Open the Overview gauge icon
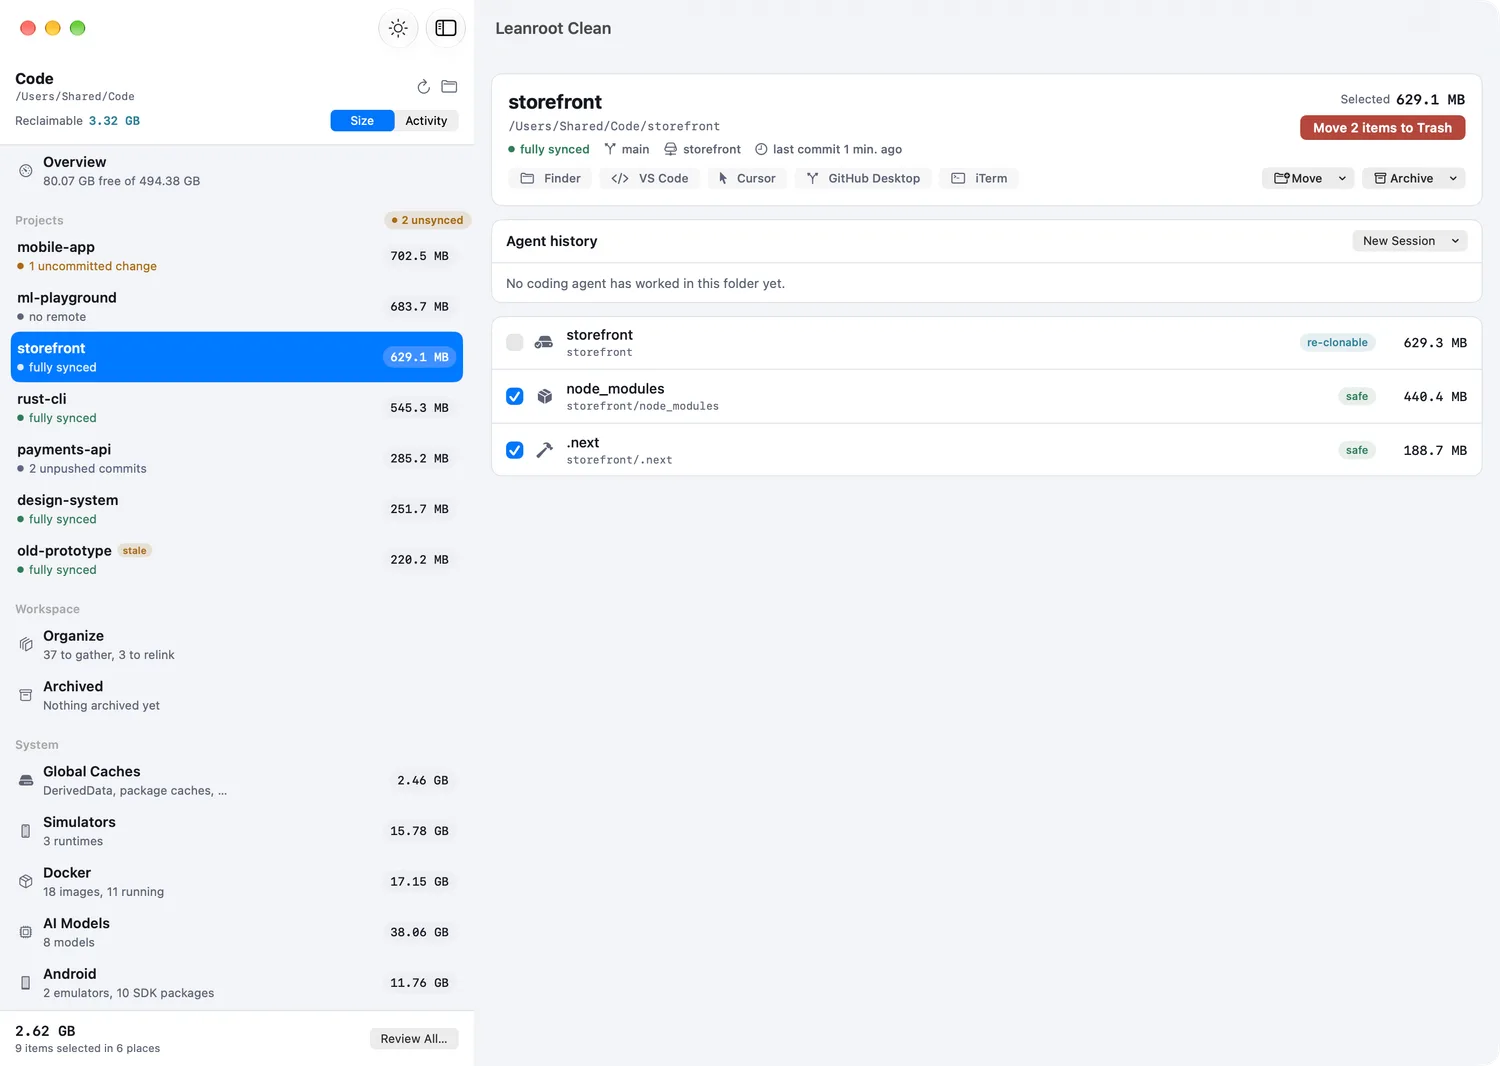The width and height of the screenshot is (1500, 1066). click(26, 171)
